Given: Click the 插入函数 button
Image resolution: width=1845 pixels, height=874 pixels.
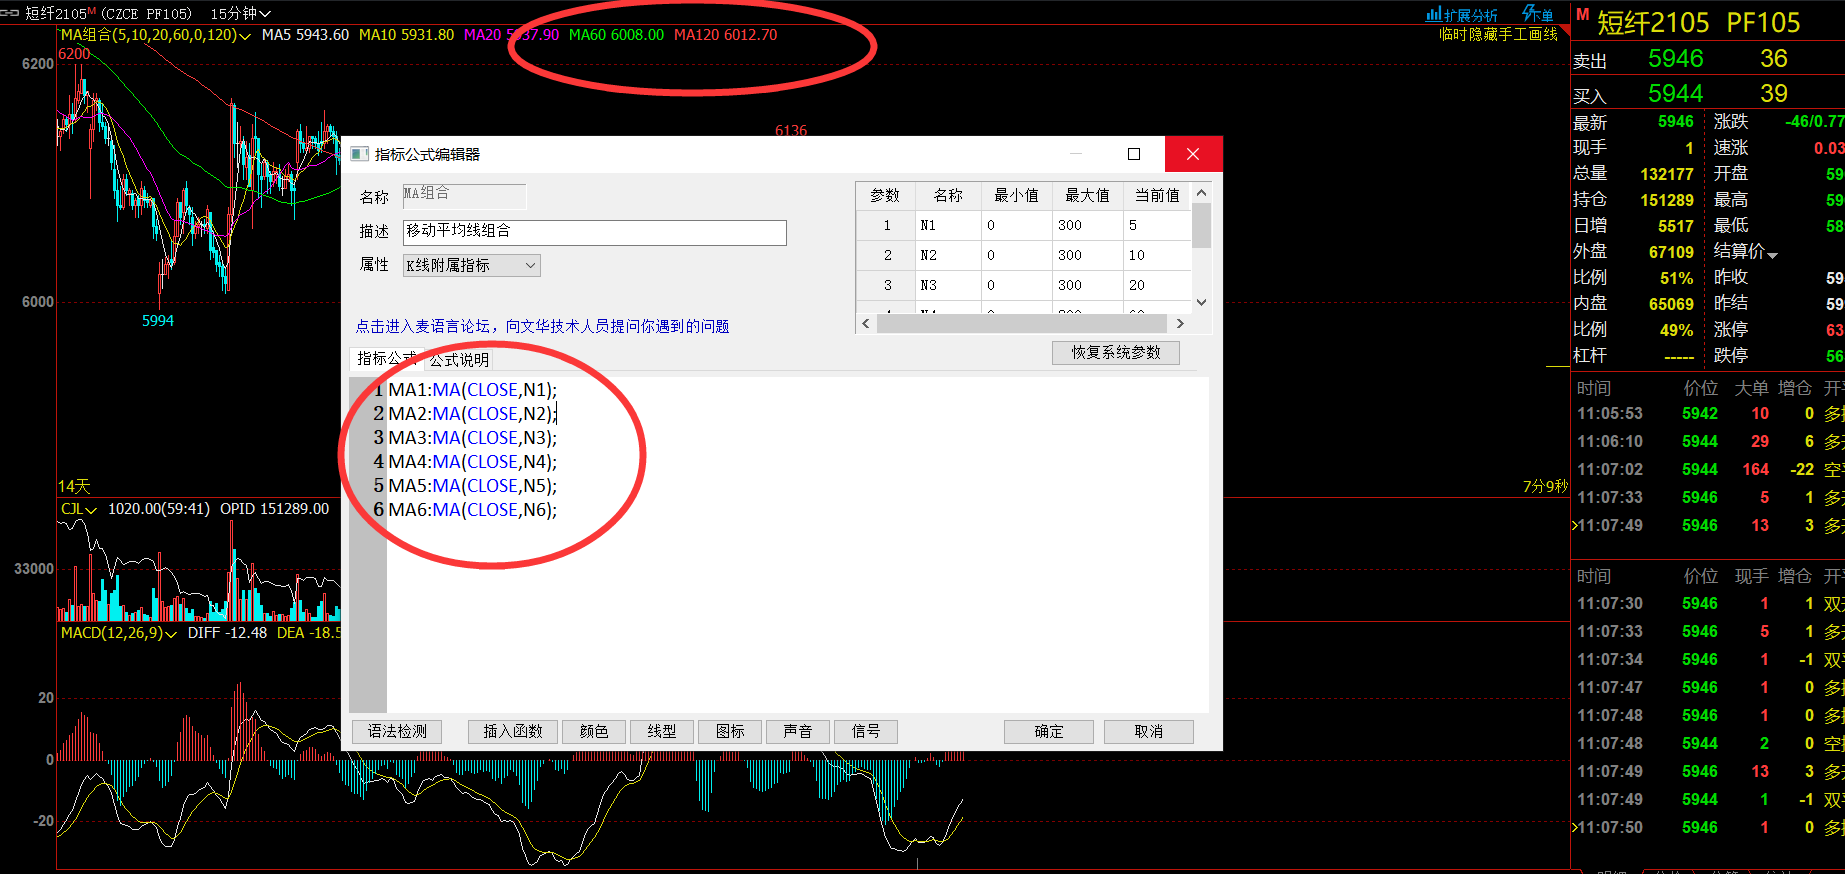Looking at the screenshot, I should click(513, 731).
